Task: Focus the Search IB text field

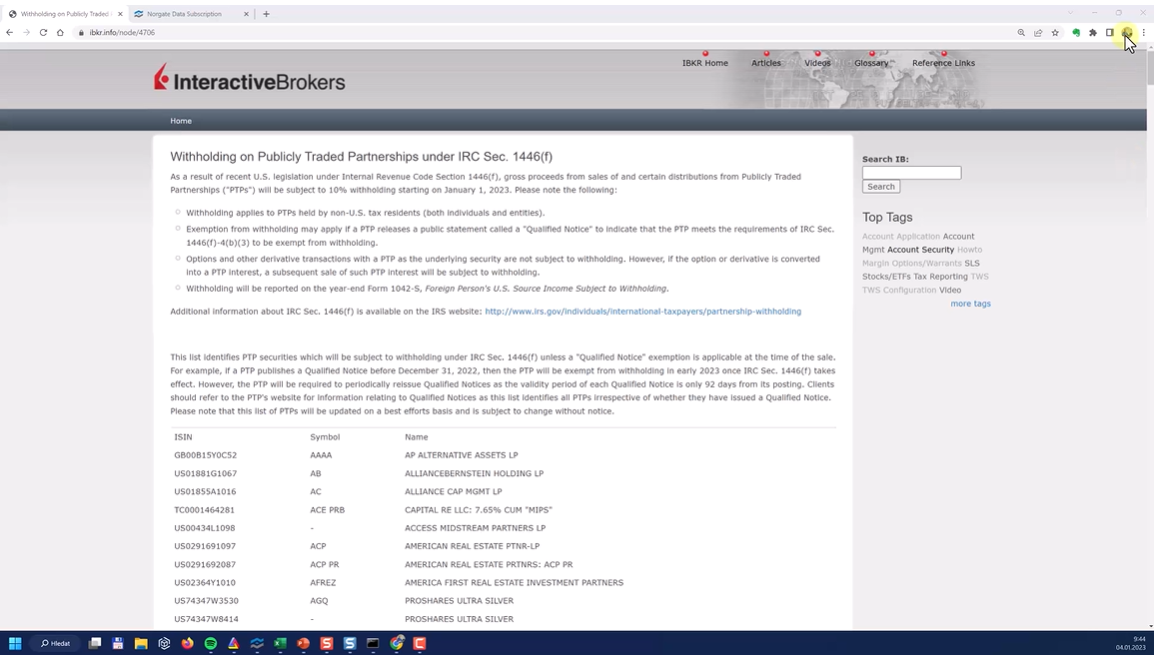Action: coord(911,172)
